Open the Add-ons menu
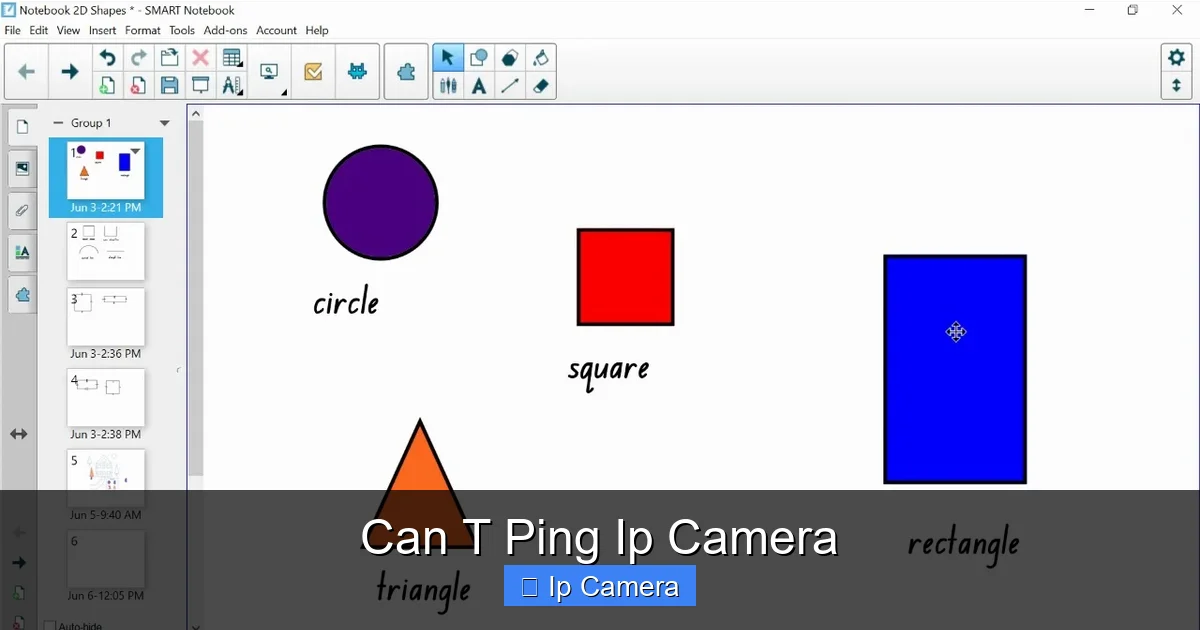 226,30
